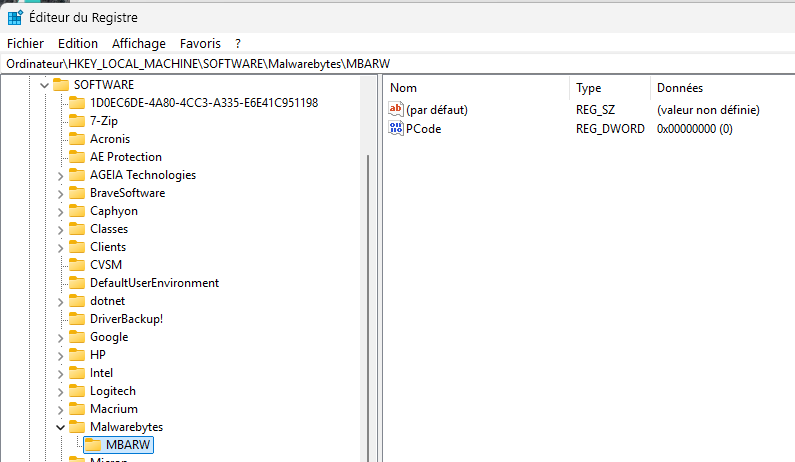Click the Classes folder icon
The image size is (795, 462).
coord(77,229)
